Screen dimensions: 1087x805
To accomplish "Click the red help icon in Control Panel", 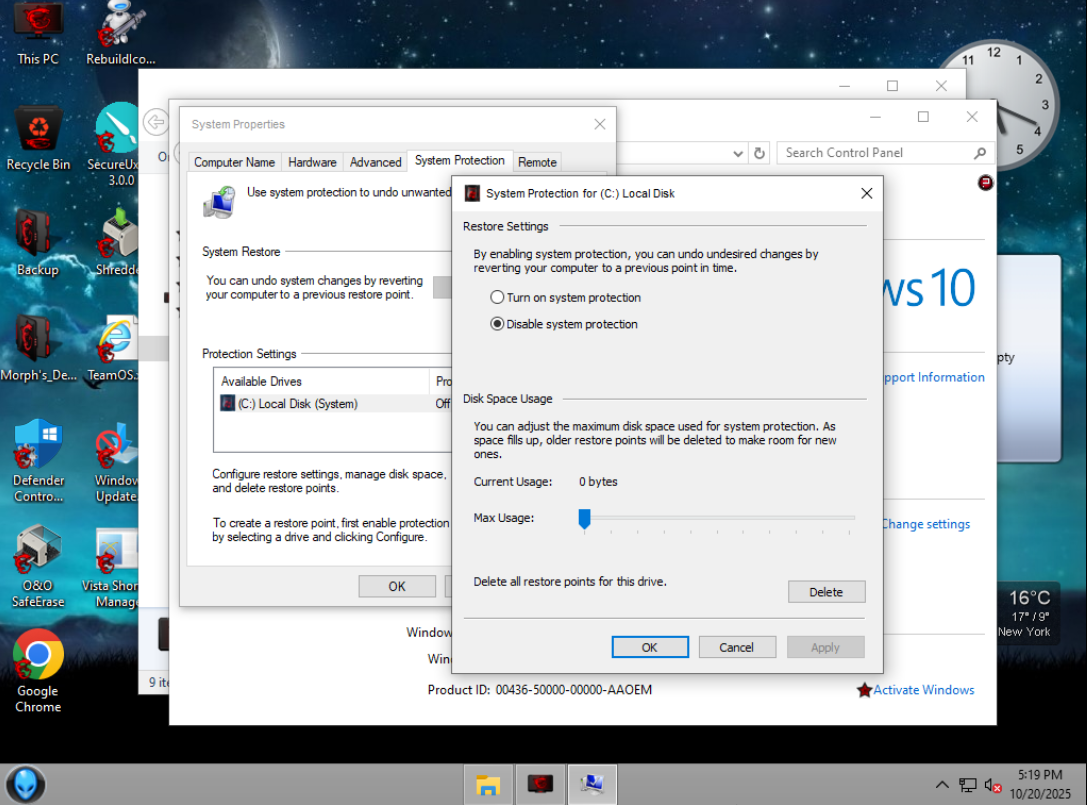I will tap(985, 183).
